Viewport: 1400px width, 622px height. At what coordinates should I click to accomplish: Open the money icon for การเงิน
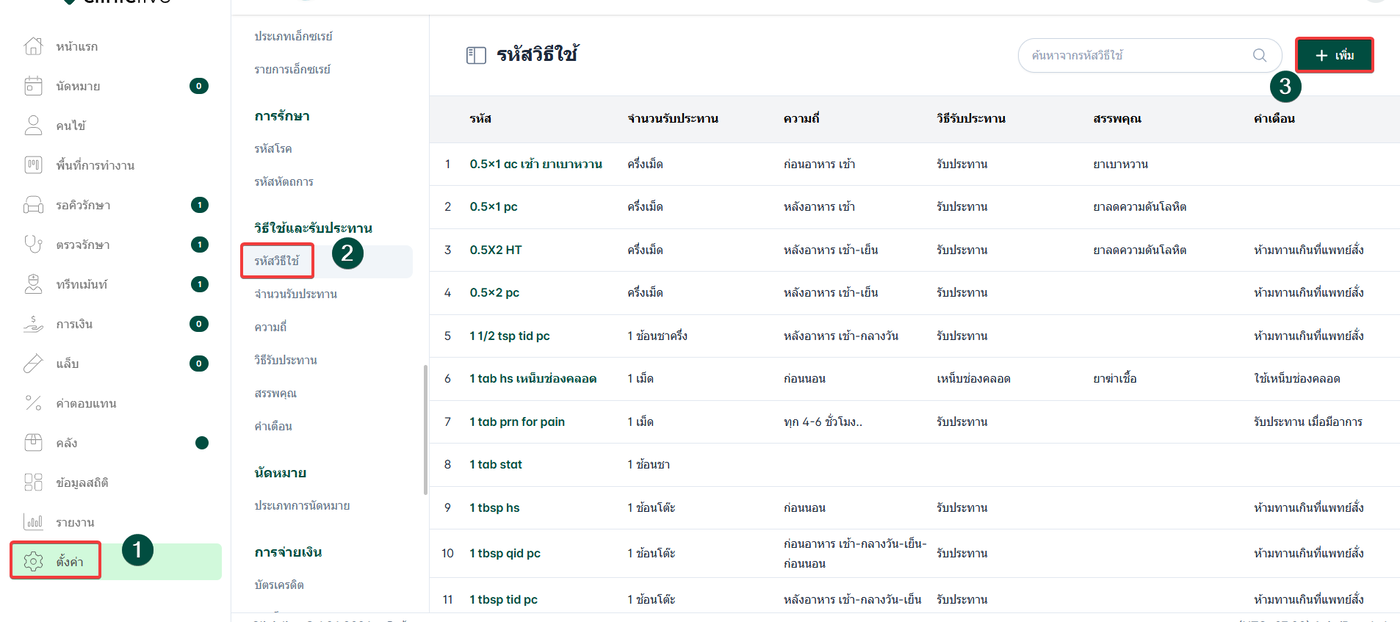click(x=33, y=324)
